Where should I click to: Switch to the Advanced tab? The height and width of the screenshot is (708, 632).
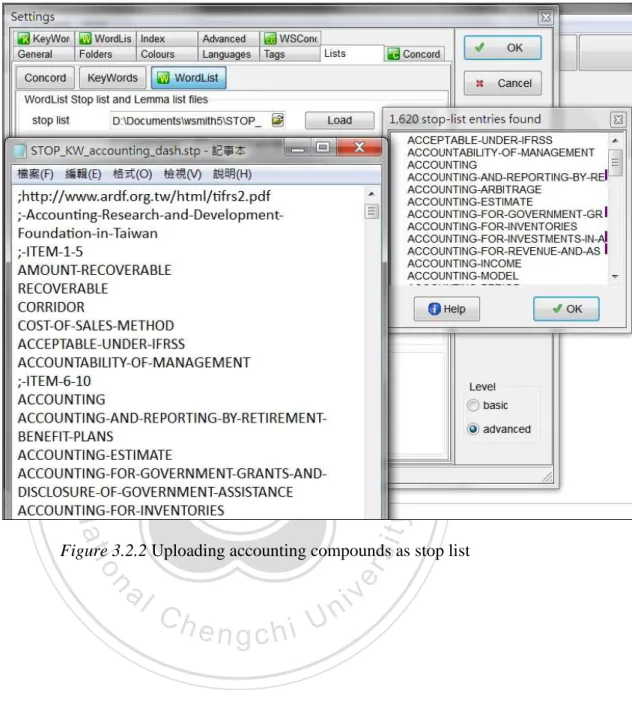point(228,38)
